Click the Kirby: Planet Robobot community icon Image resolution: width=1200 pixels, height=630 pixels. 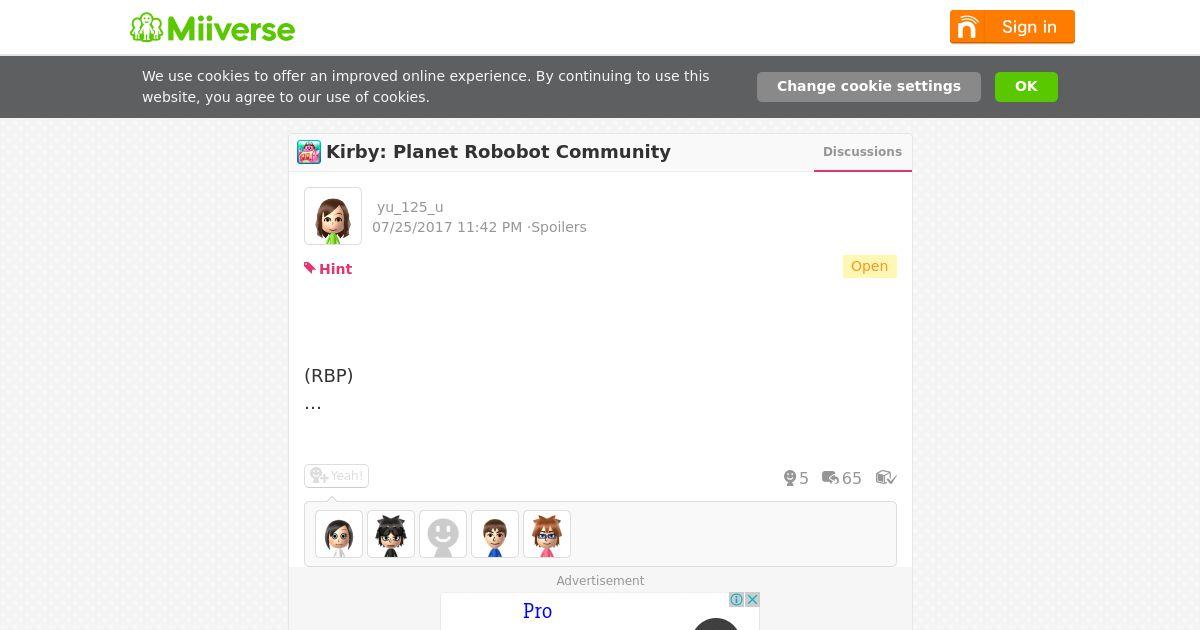click(309, 152)
